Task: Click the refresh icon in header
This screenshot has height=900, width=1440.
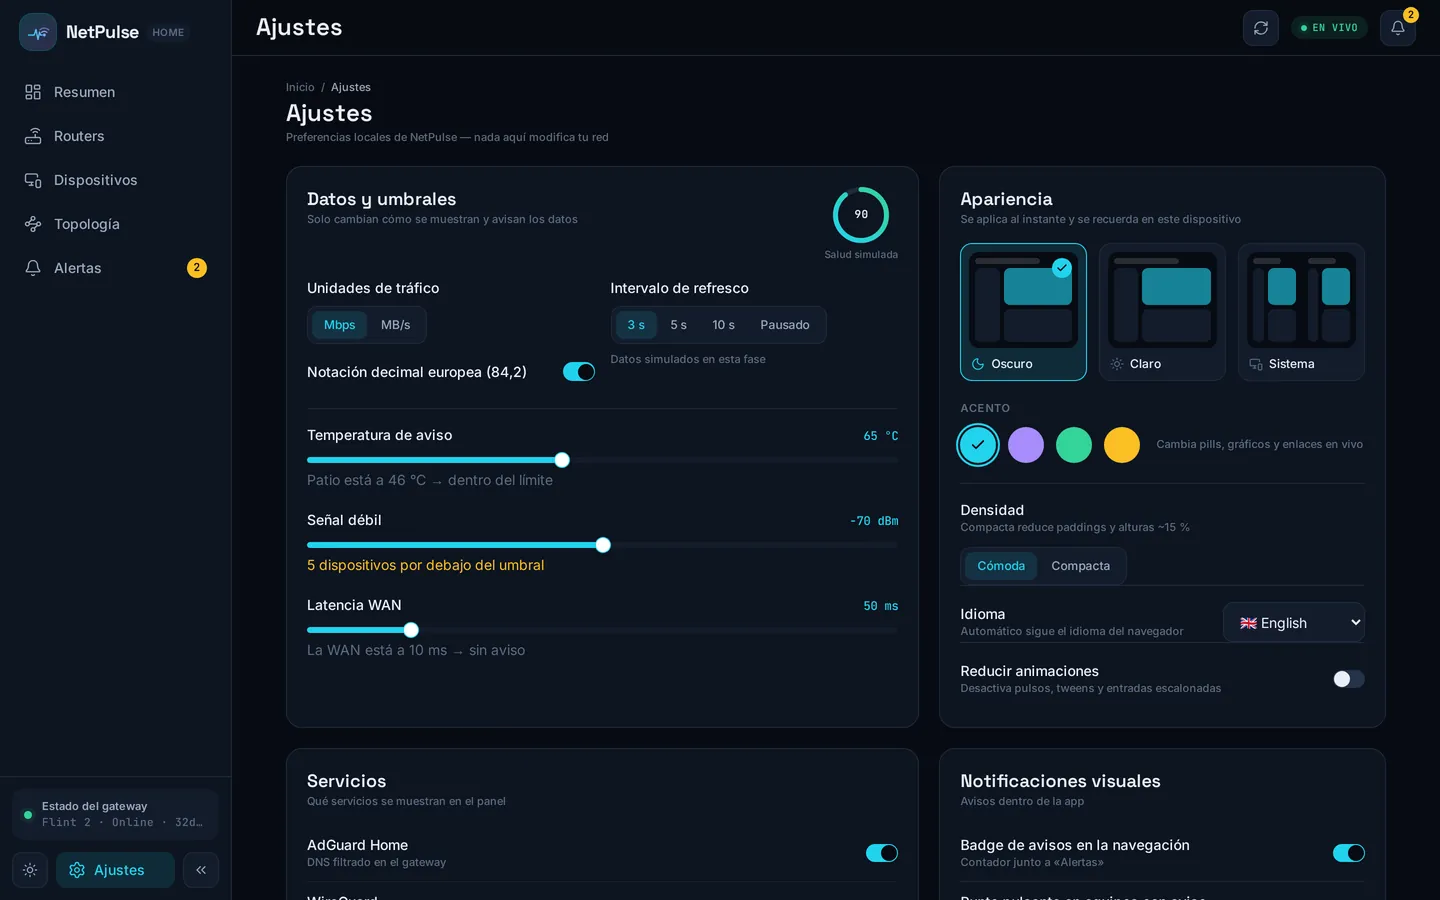Action: [1261, 28]
